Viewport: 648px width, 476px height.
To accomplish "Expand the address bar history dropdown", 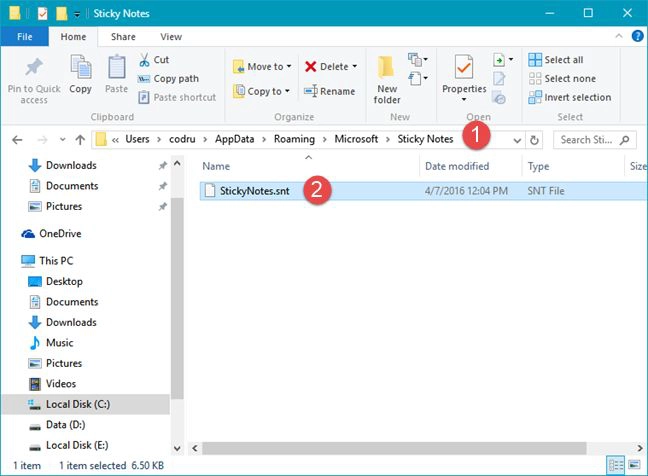I will coord(517,140).
